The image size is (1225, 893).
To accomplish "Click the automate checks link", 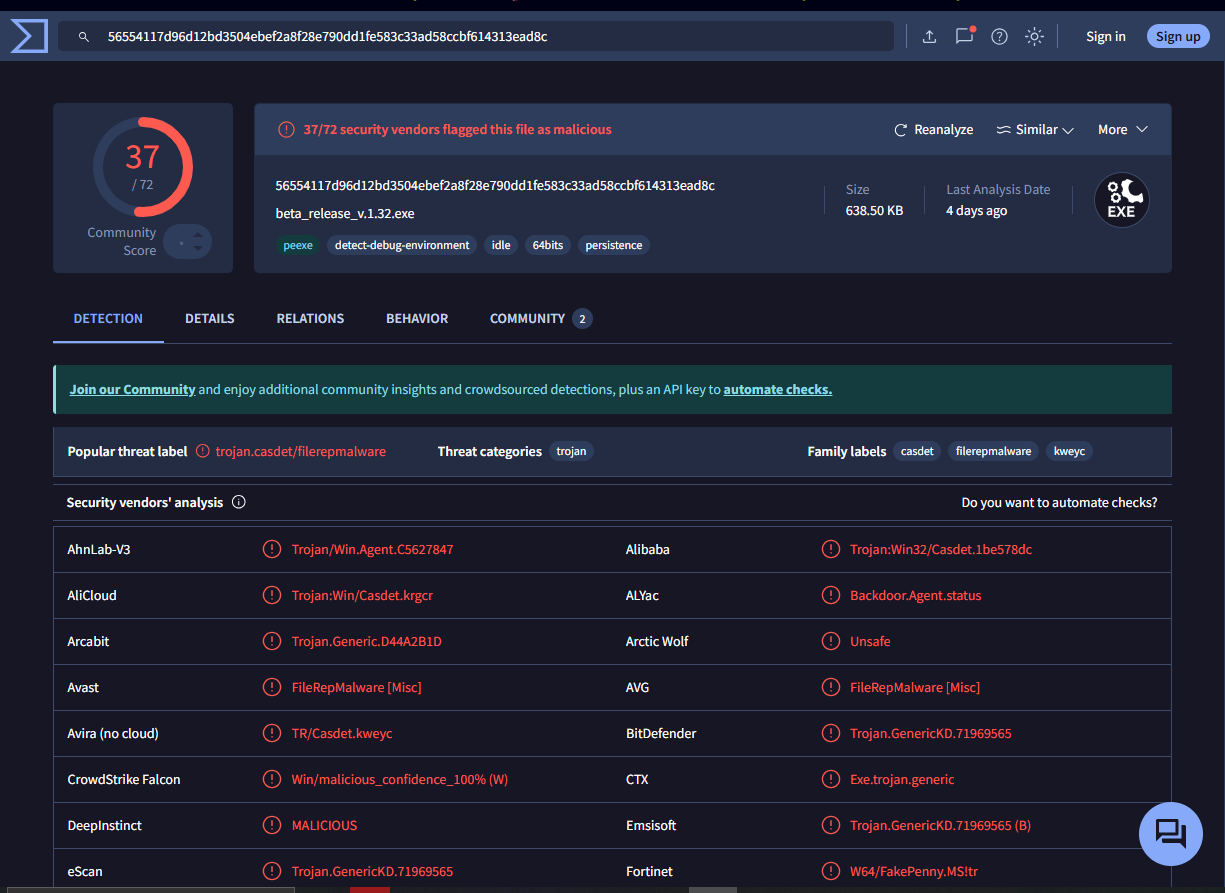I will coord(778,390).
